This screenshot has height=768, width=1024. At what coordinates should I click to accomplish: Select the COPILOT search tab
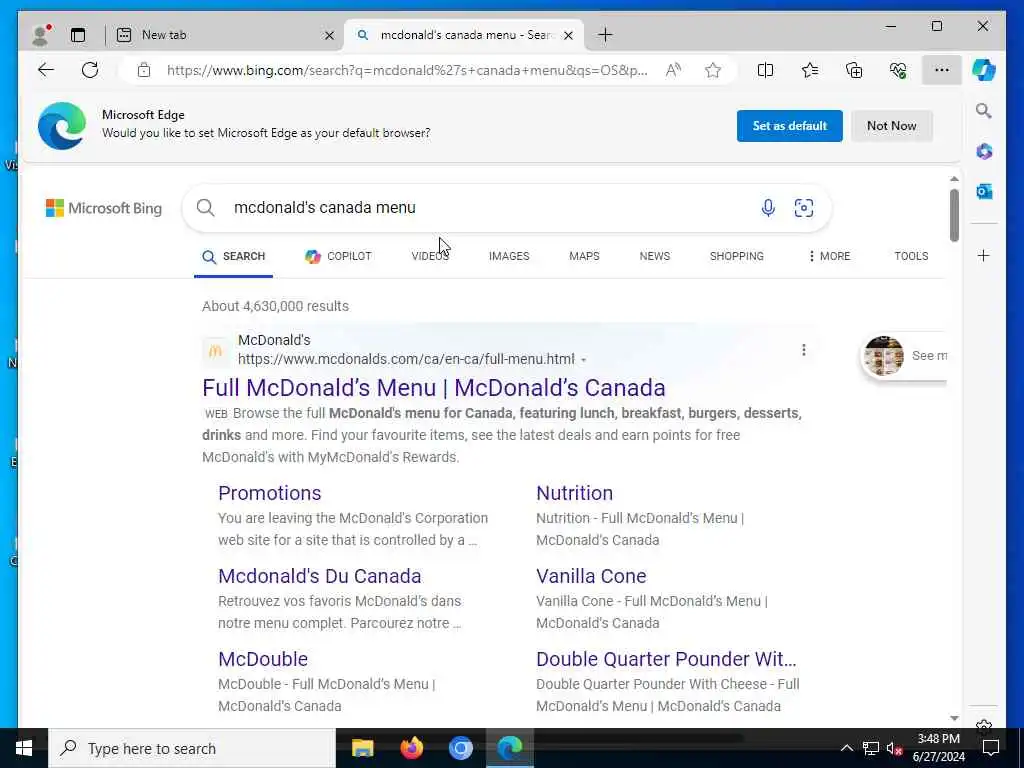click(338, 256)
